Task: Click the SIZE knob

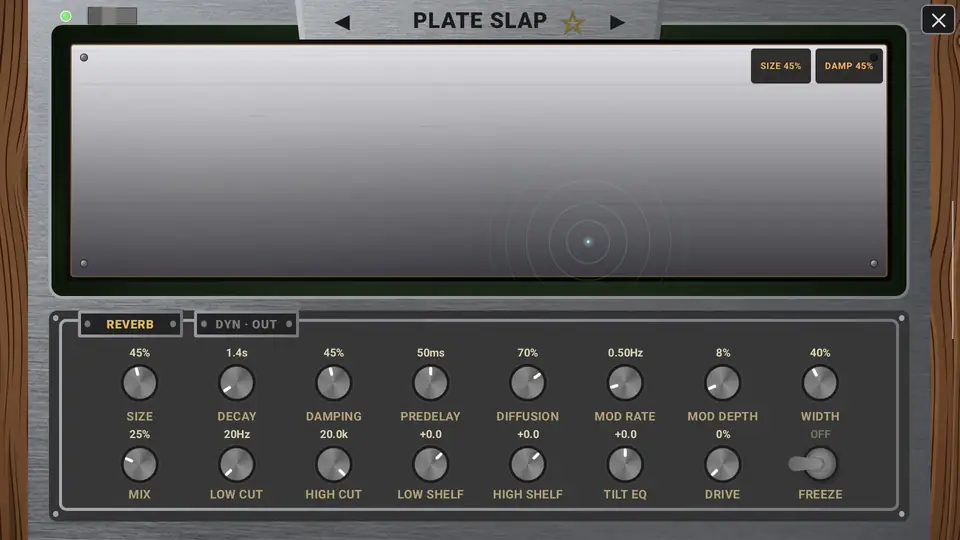Action: pos(140,383)
